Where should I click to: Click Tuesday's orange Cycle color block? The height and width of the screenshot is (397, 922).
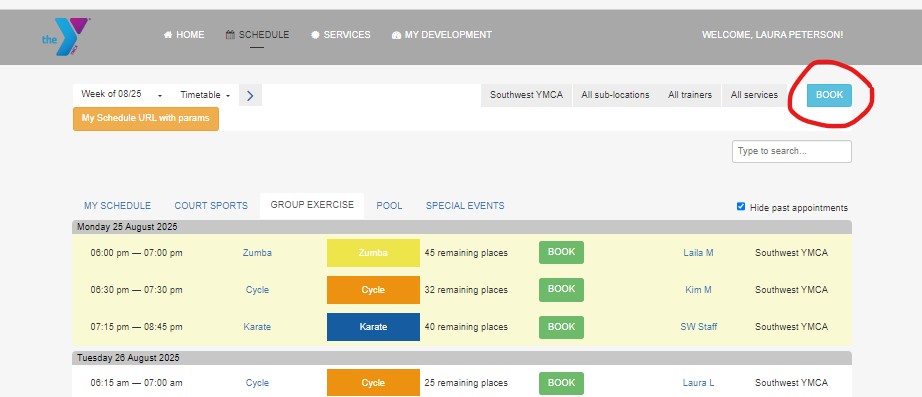(x=373, y=383)
